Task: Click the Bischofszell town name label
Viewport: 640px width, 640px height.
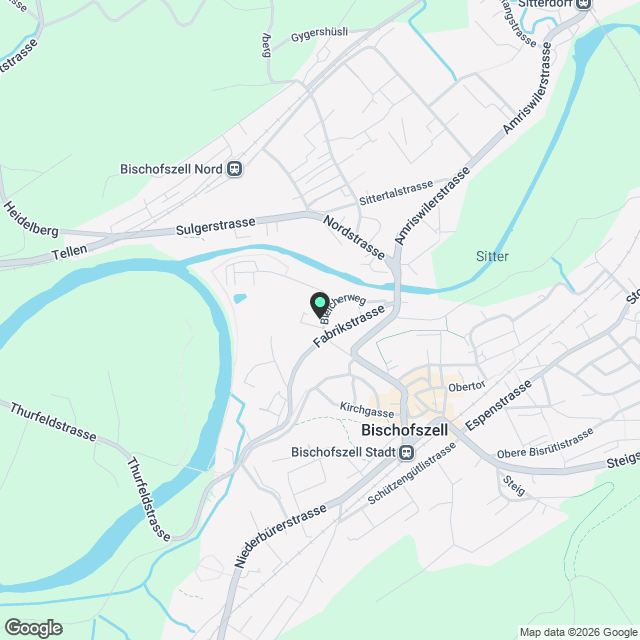Action: [x=404, y=430]
